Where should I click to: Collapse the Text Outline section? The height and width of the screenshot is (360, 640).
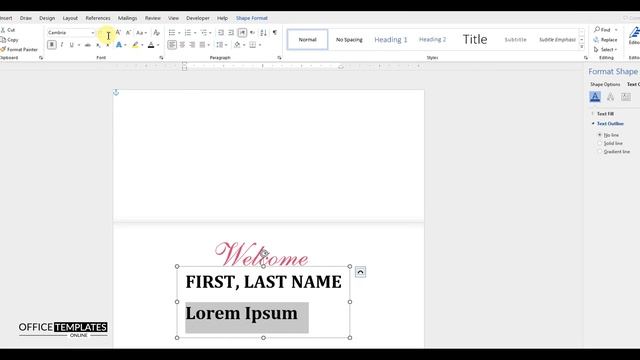tap(607, 124)
